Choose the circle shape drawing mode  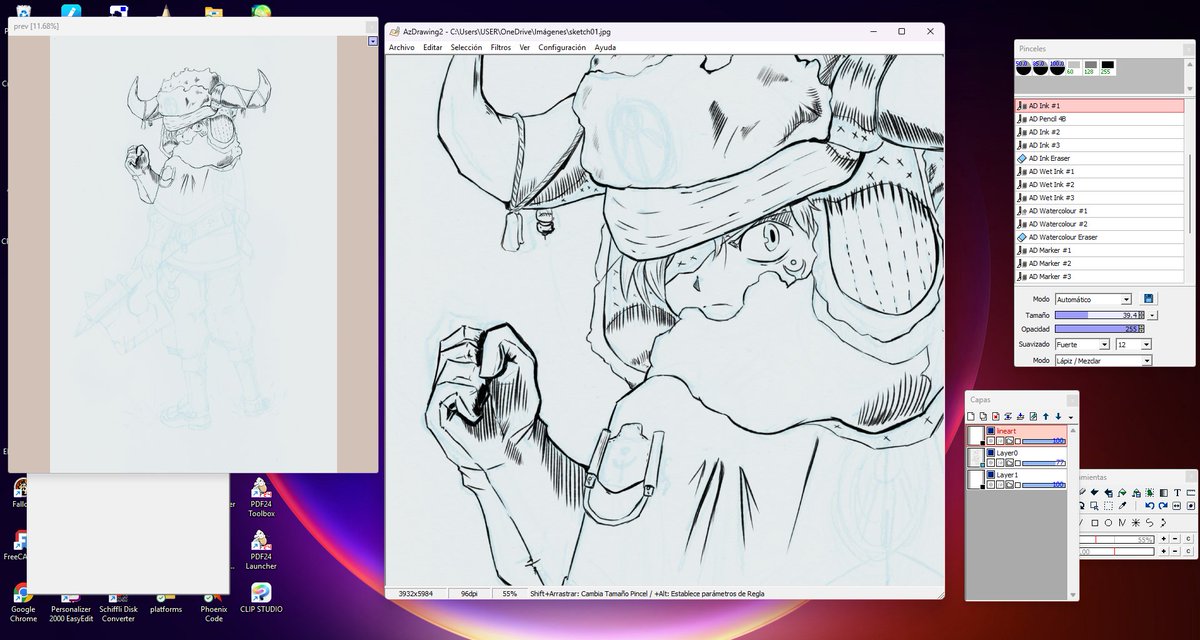coord(1108,522)
